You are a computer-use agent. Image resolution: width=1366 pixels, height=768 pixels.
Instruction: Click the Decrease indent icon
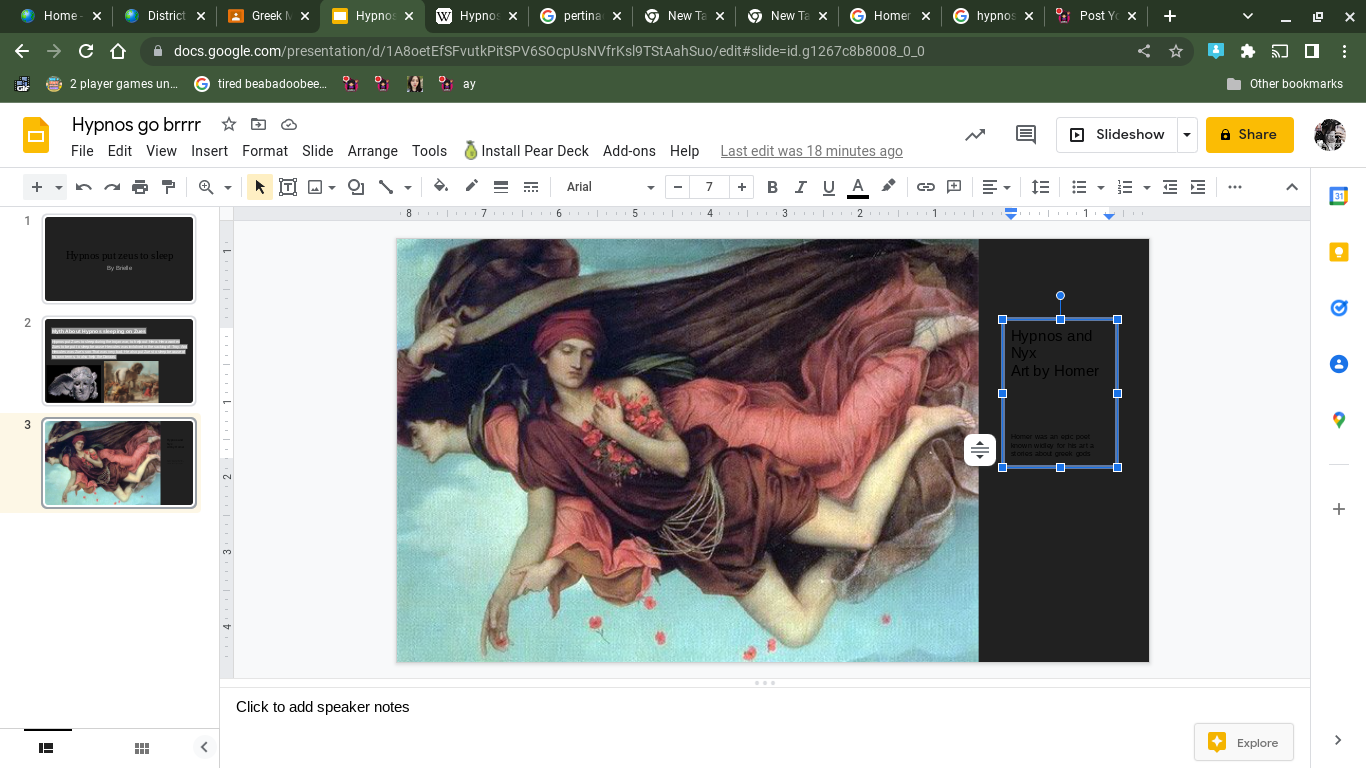click(x=1169, y=187)
